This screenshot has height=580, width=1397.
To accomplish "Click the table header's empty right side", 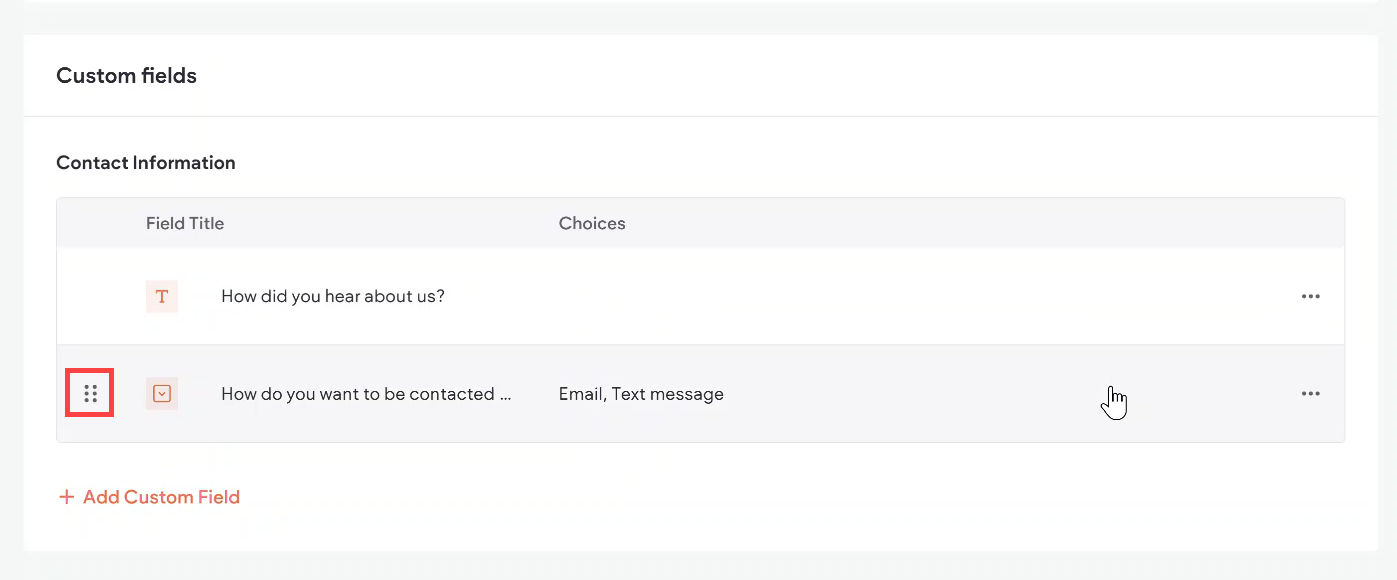I will point(1000,224).
